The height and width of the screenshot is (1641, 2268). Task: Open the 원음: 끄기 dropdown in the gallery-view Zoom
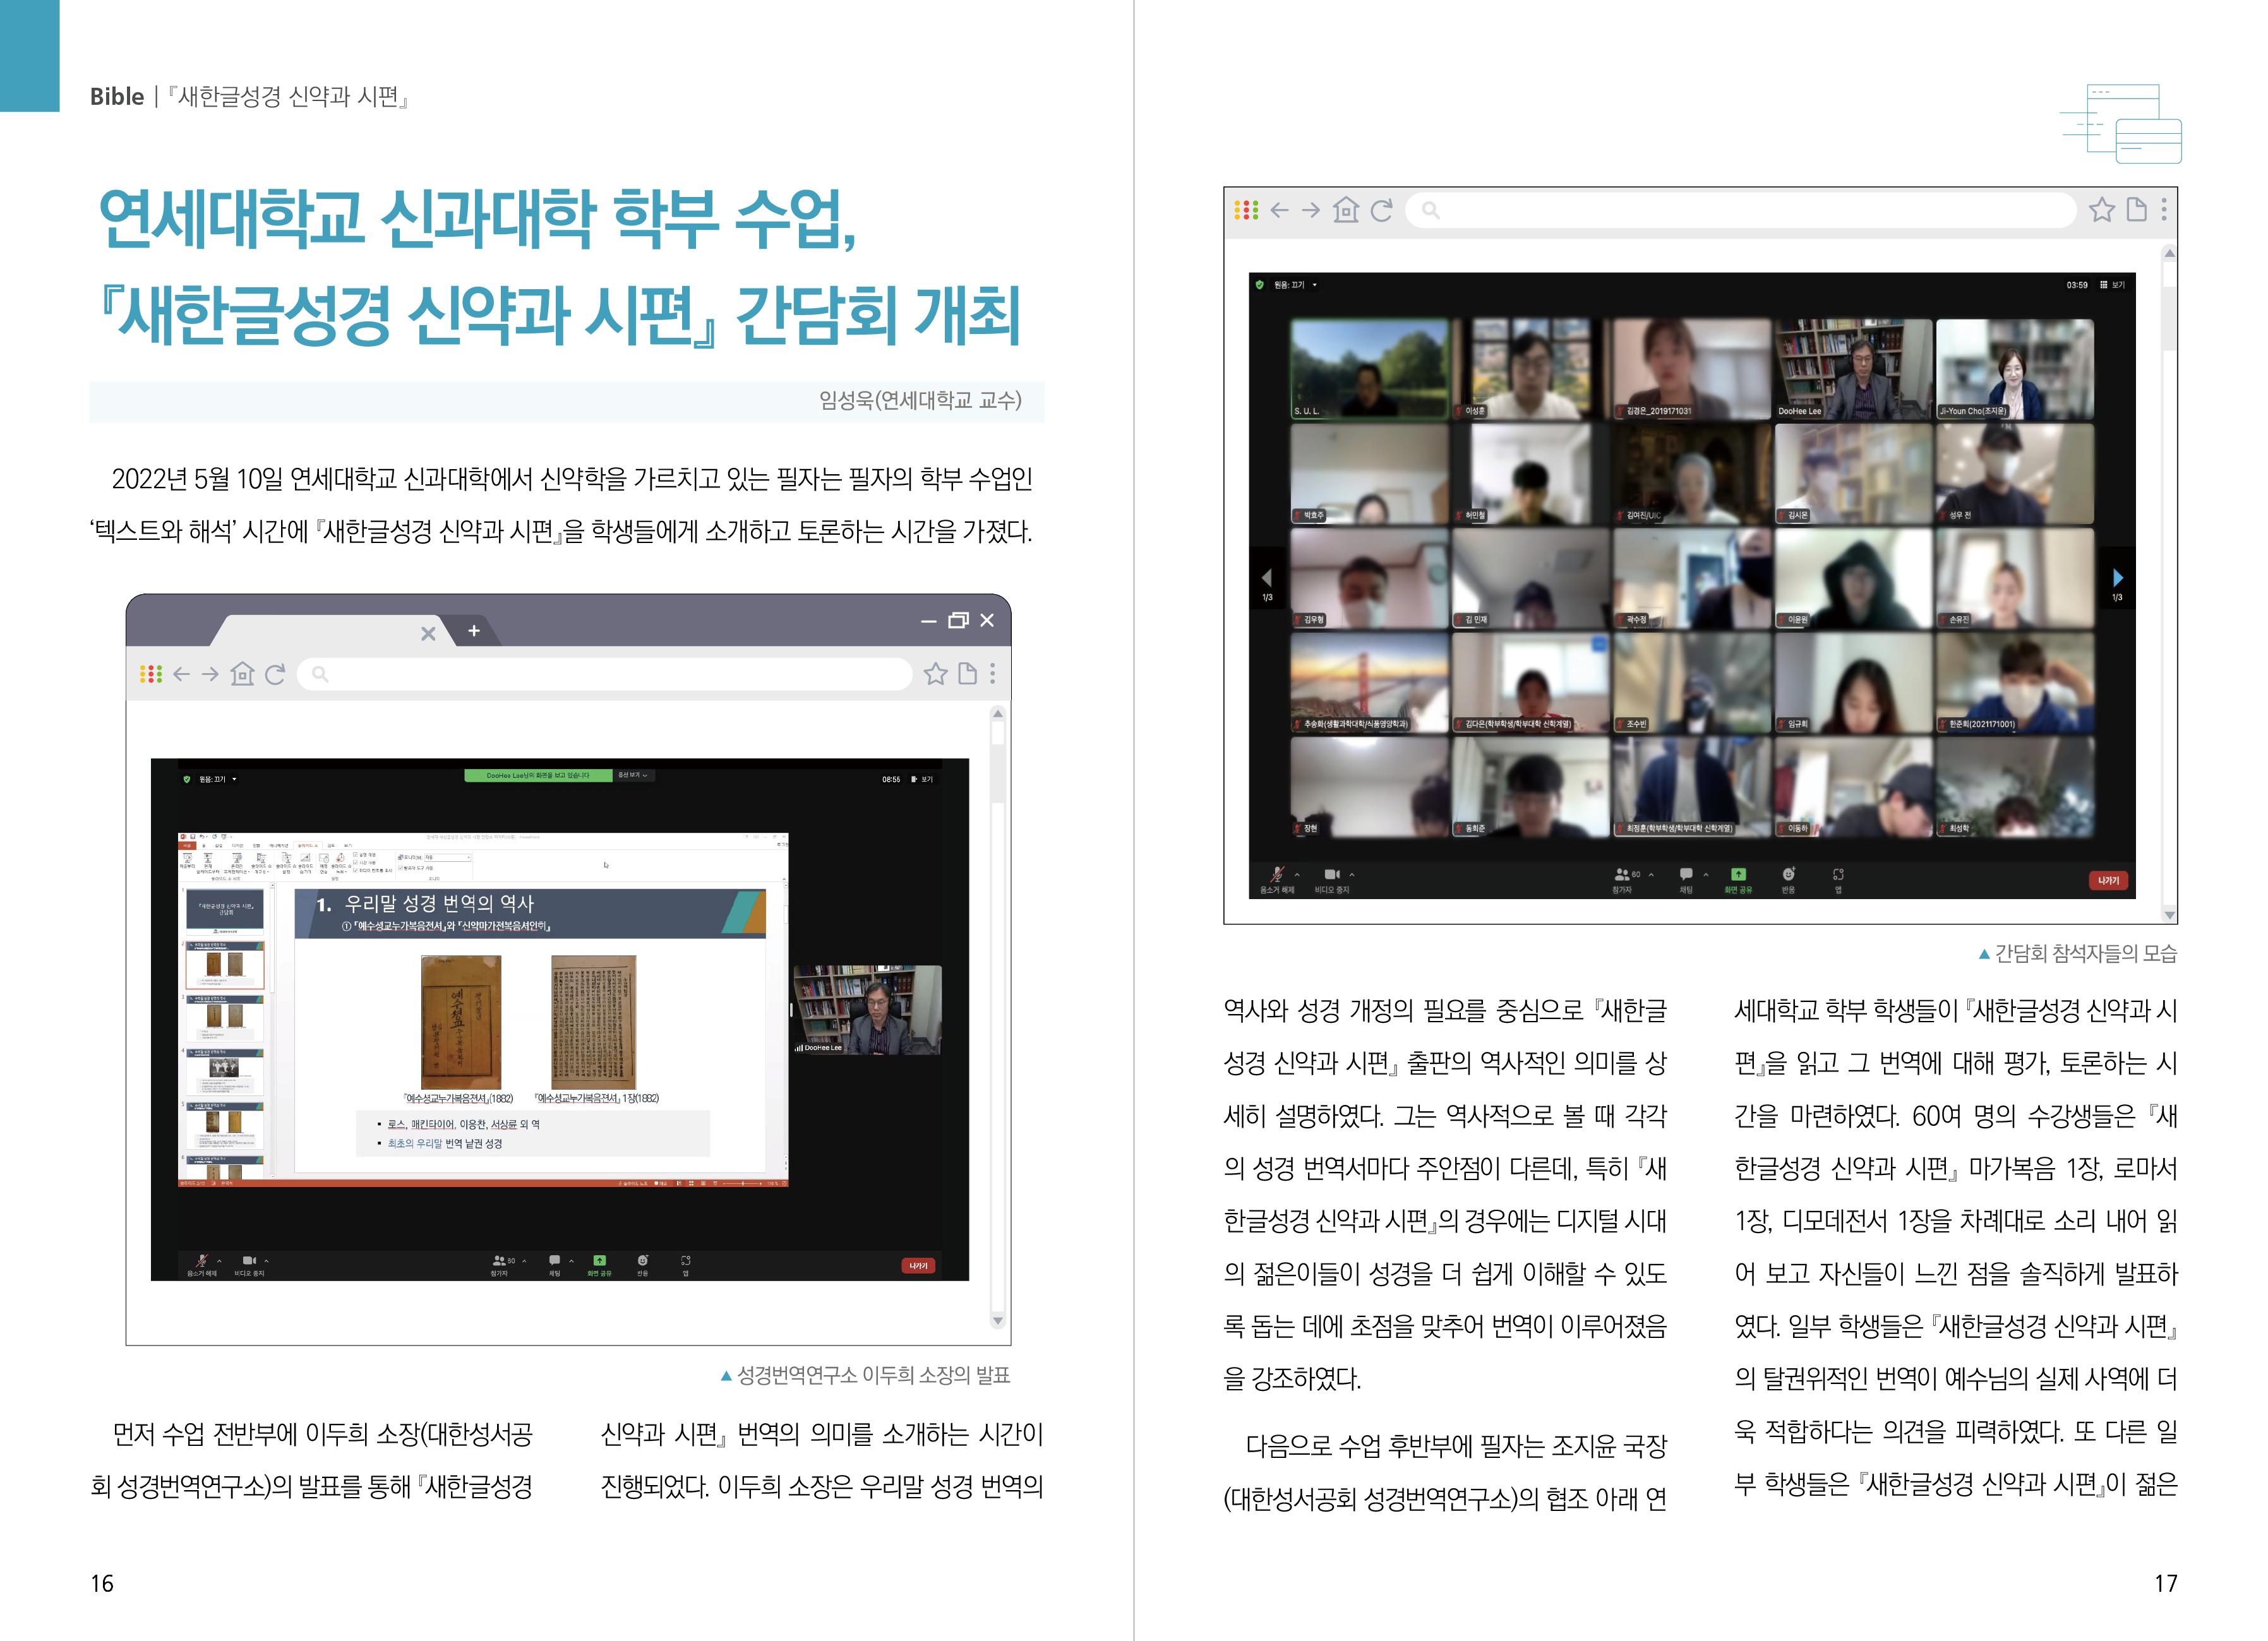click(x=1296, y=285)
